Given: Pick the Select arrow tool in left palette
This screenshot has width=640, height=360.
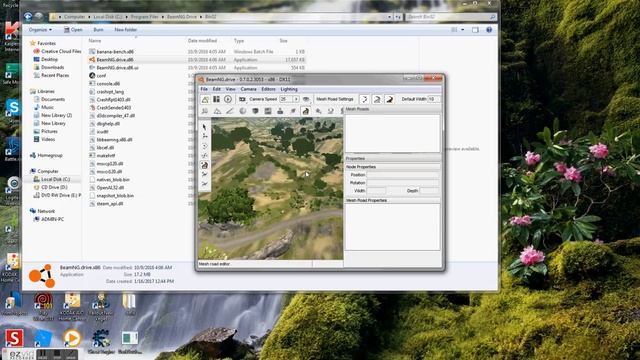Looking at the screenshot, I should point(204,127).
